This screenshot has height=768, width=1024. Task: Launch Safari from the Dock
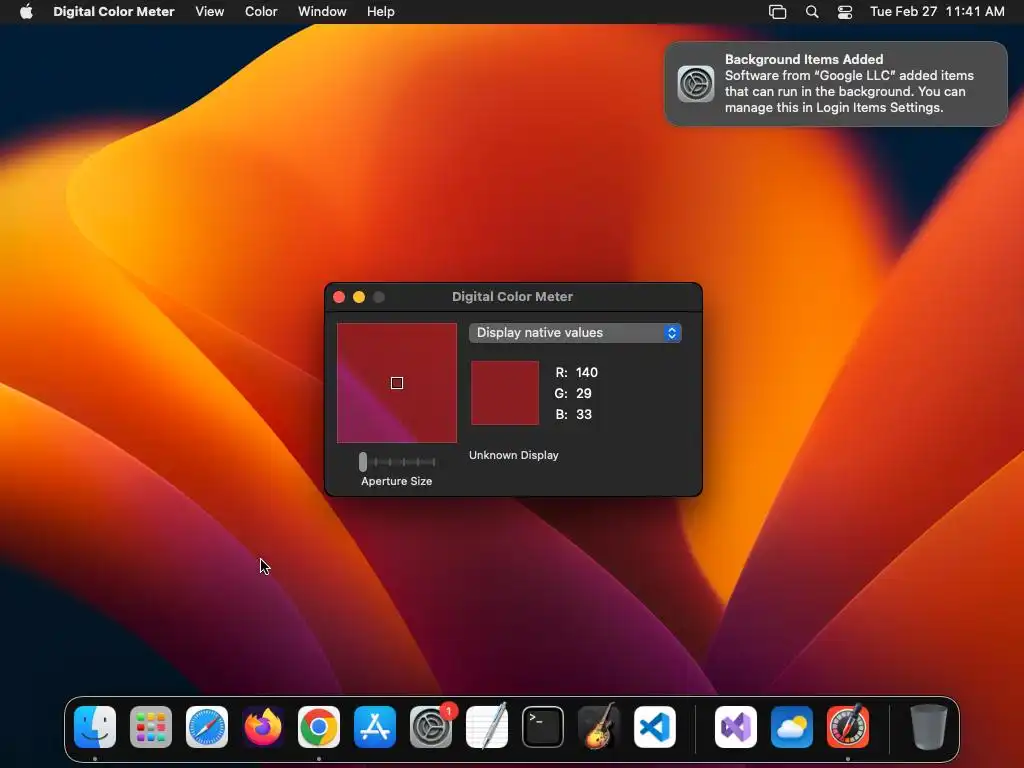pyautogui.click(x=207, y=727)
